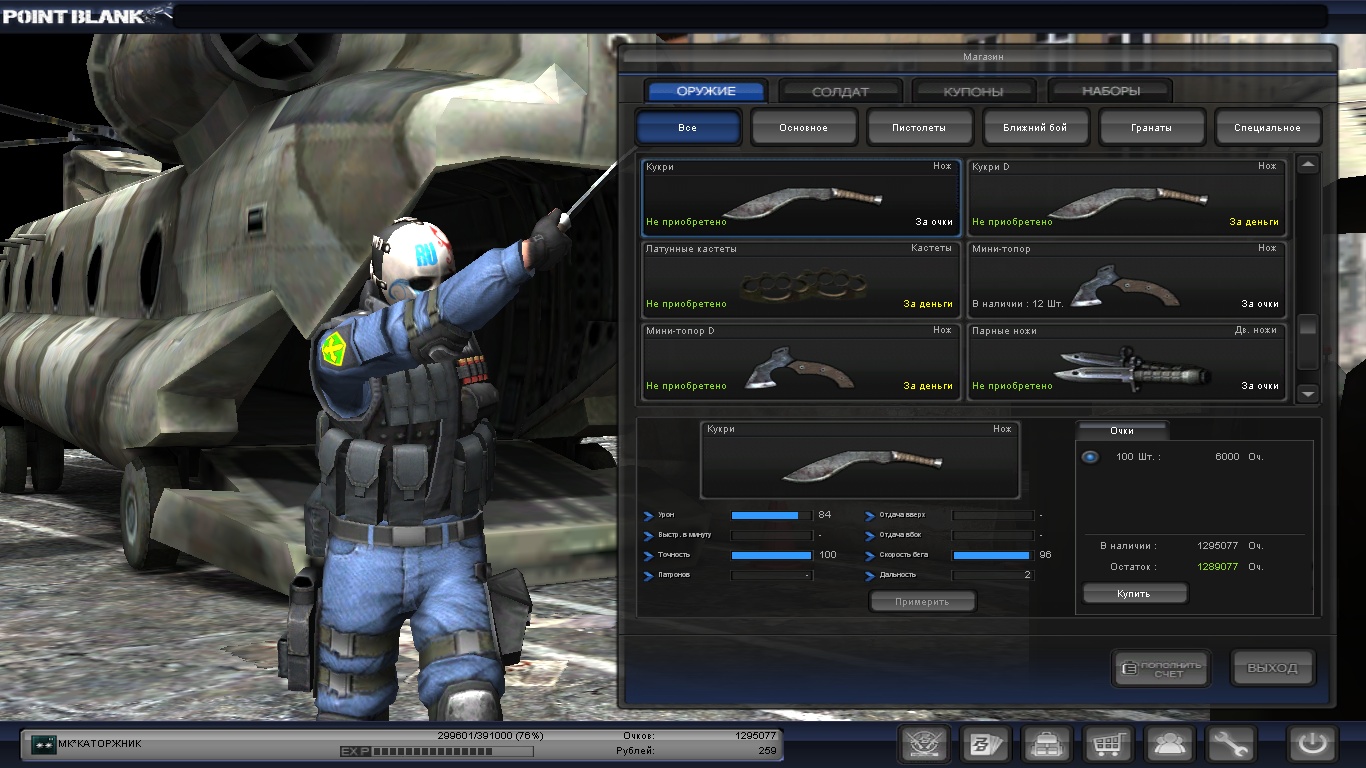Click the Рублей balance value 259
Image resolution: width=1366 pixels, height=768 pixels.
click(767, 750)
